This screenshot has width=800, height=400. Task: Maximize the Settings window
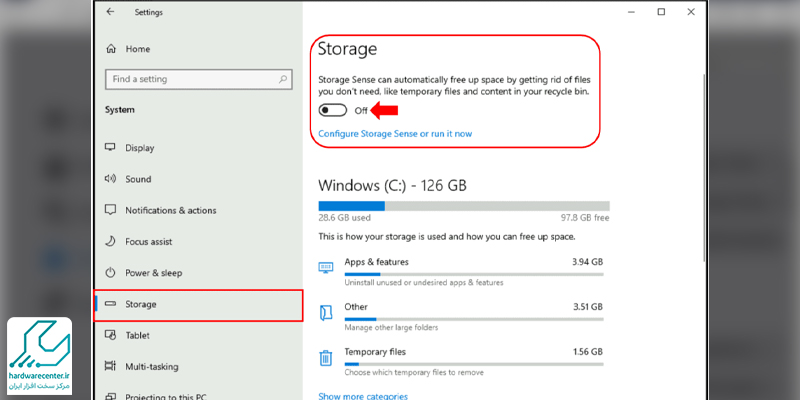pyautogui.click(x=661, y=12)
